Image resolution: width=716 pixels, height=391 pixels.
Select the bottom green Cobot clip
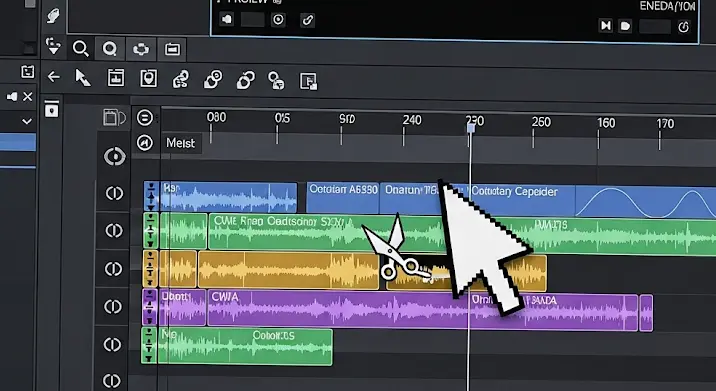point(245,346)
